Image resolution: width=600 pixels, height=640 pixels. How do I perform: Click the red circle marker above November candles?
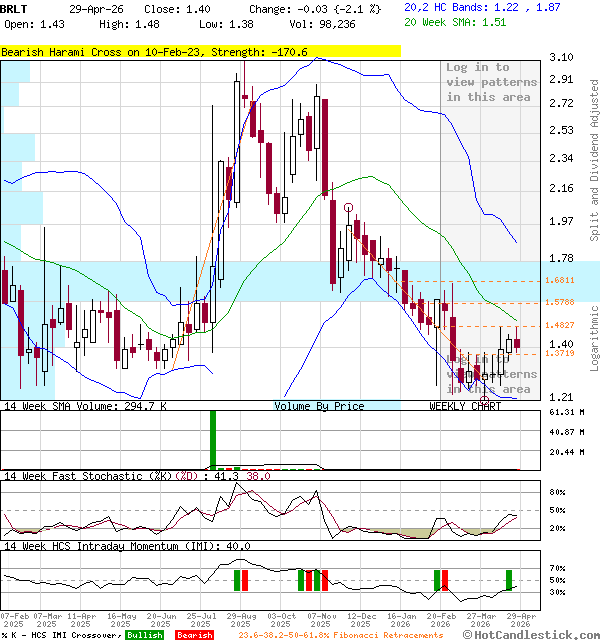tap(349, 207)
